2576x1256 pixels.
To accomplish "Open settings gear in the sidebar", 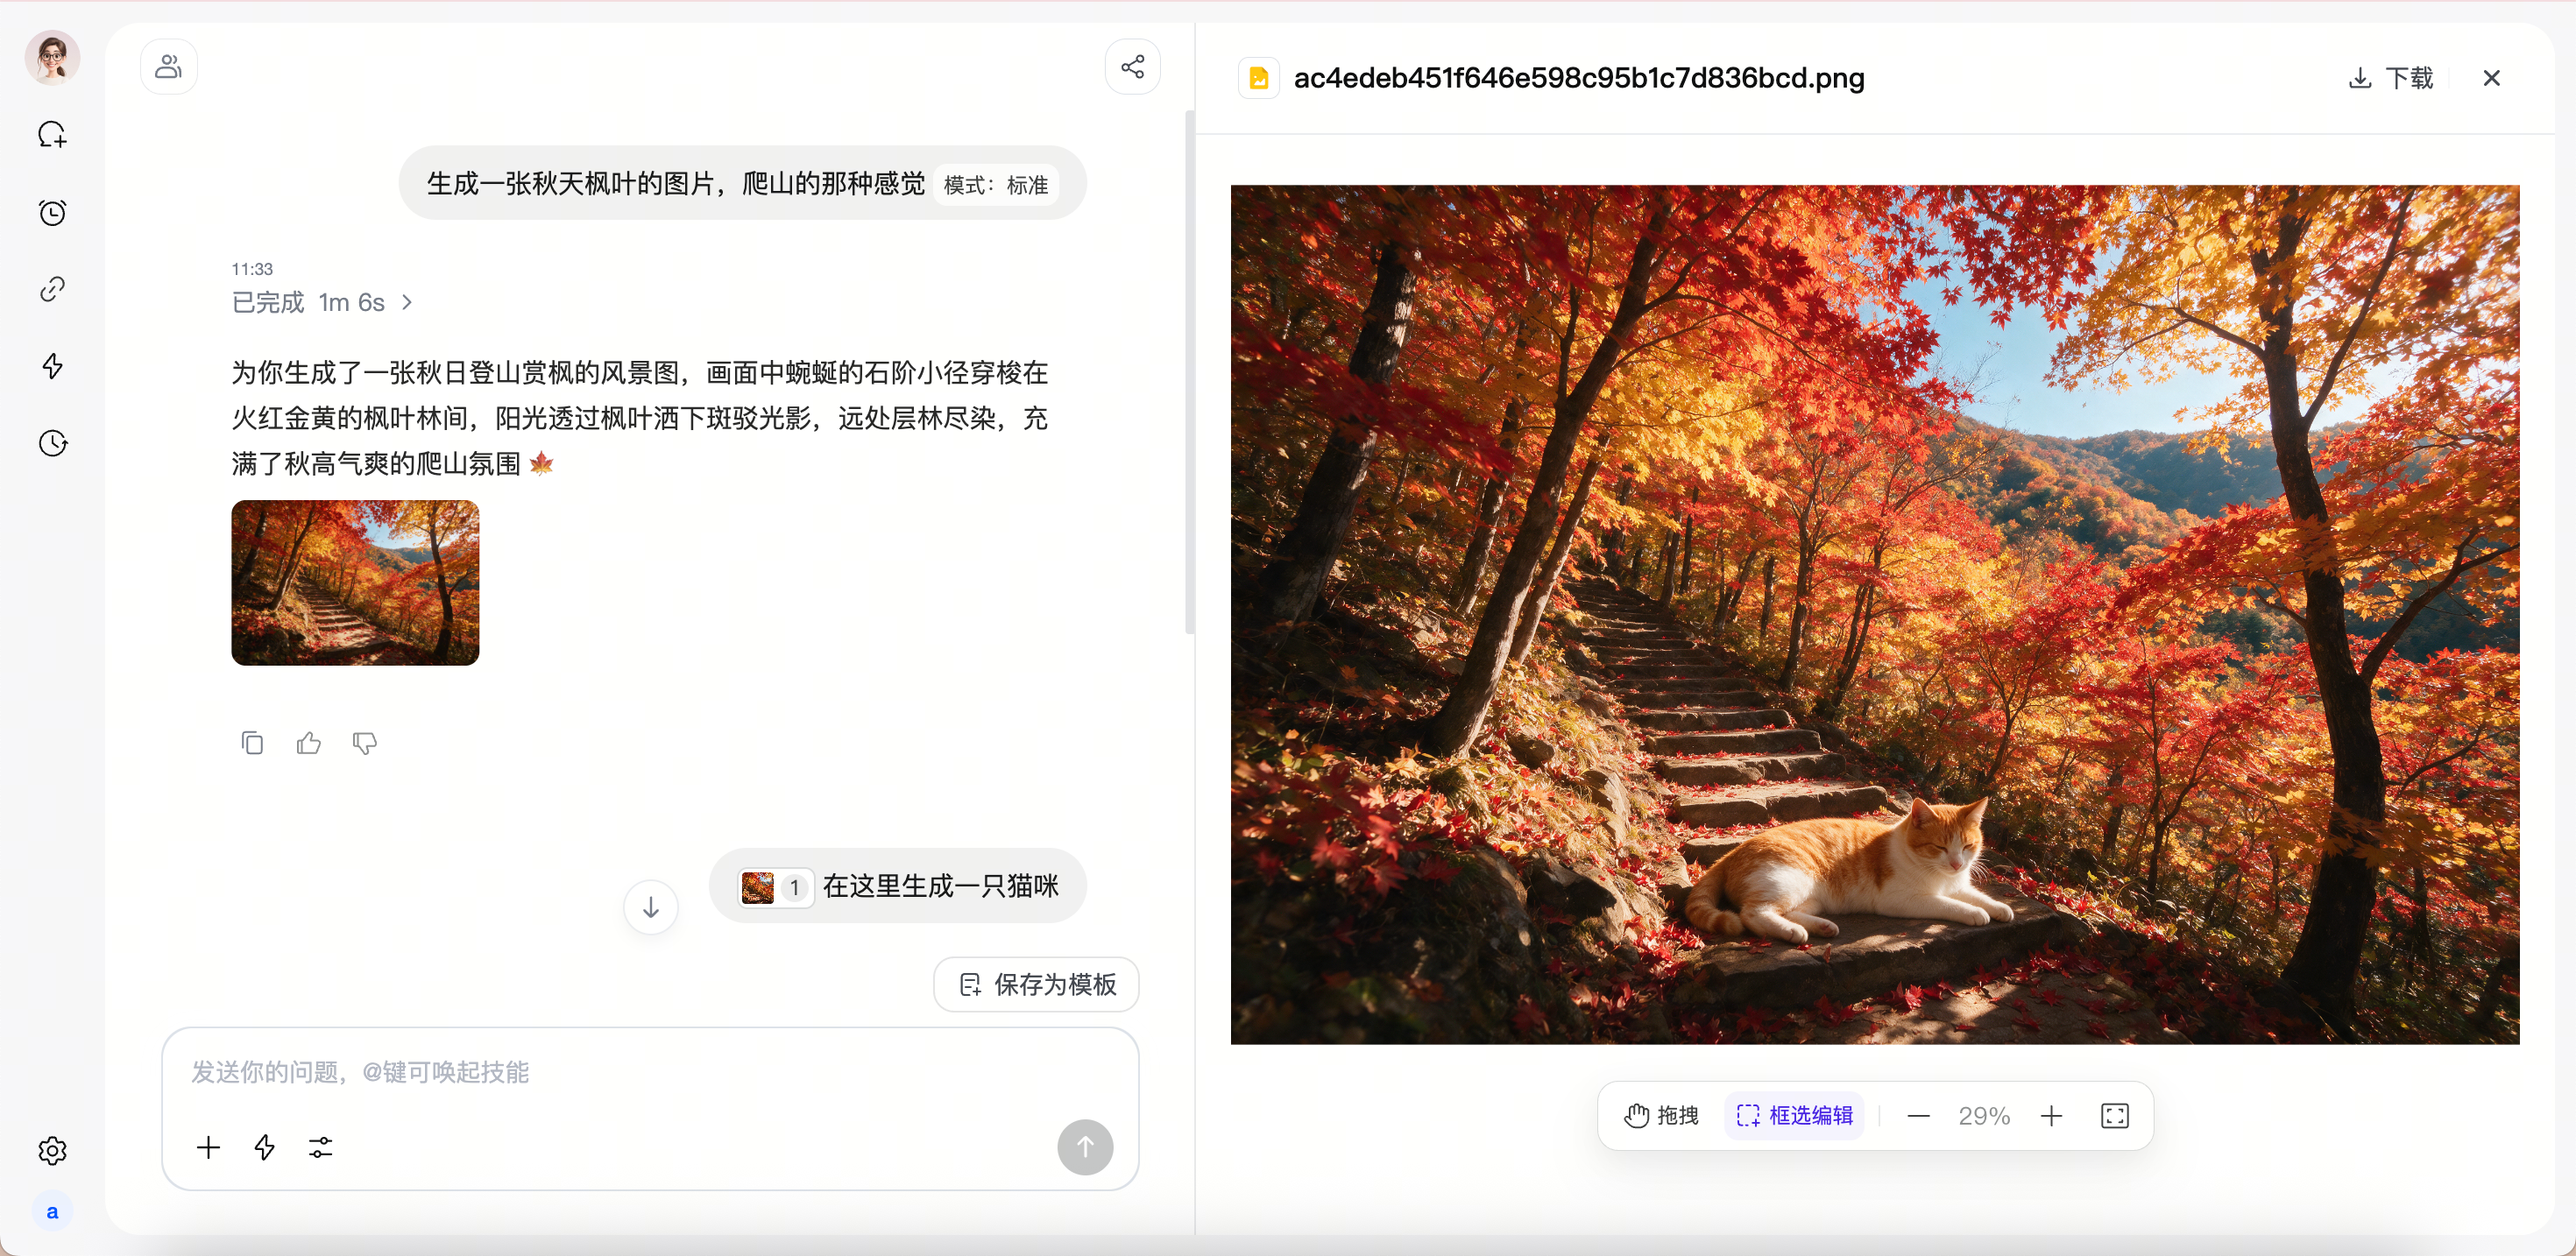I will point(52,1151).
